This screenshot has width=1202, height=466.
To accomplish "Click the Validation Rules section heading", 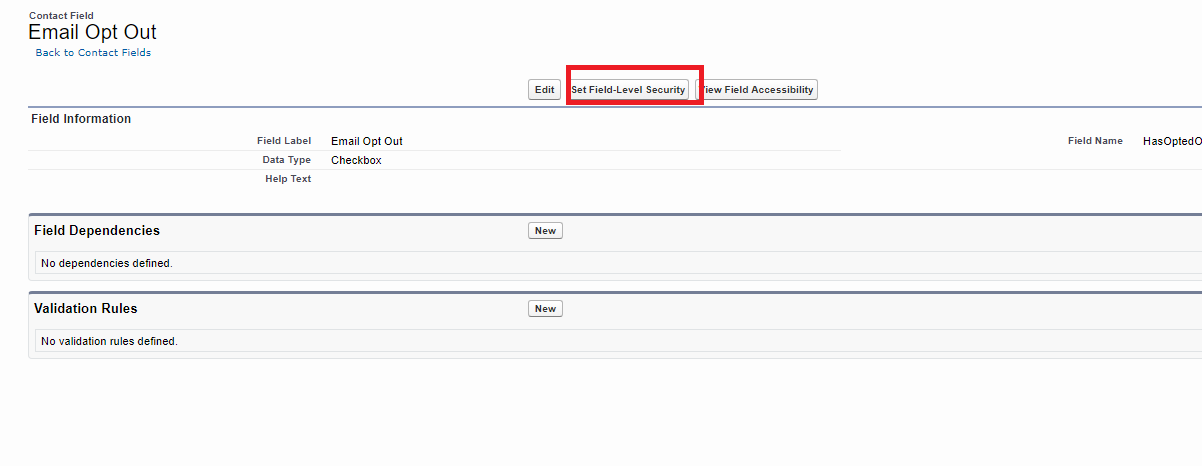I will click(x=86, y=309).
